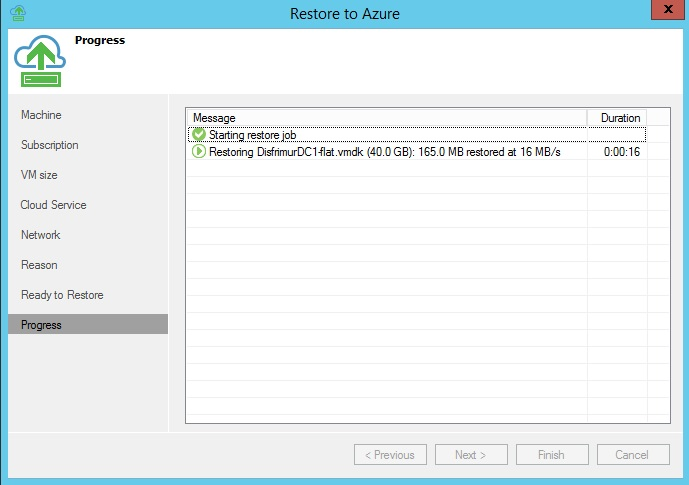Cancel the restore wizard

[632, 455]
